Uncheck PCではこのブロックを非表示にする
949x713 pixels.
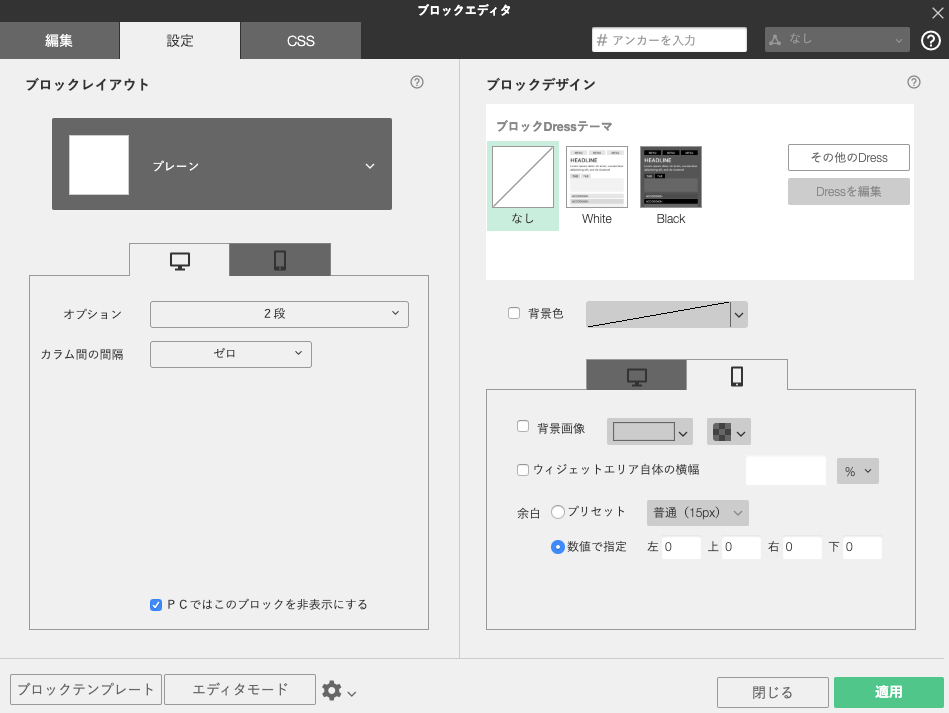click(156, 604)
